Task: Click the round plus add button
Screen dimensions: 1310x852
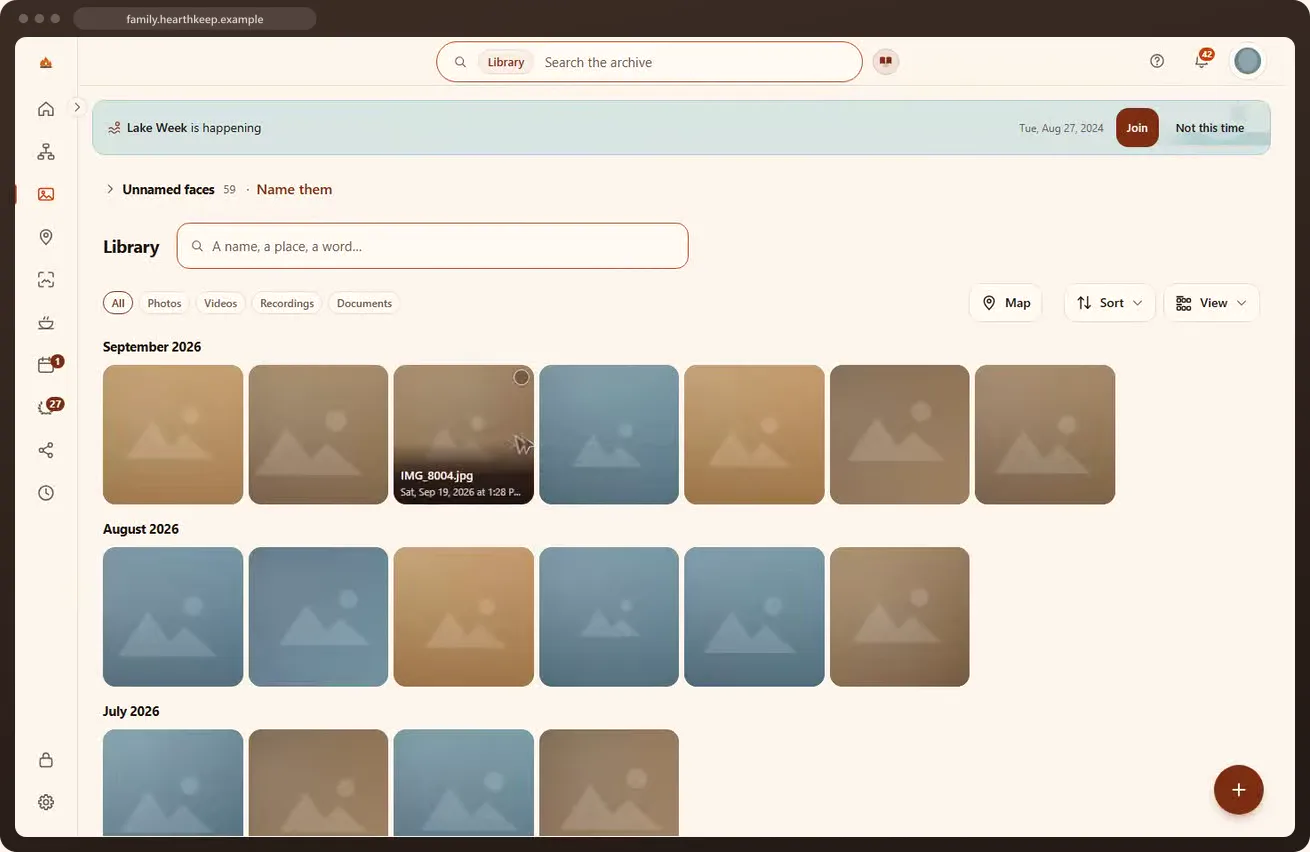Action: 1239,790
